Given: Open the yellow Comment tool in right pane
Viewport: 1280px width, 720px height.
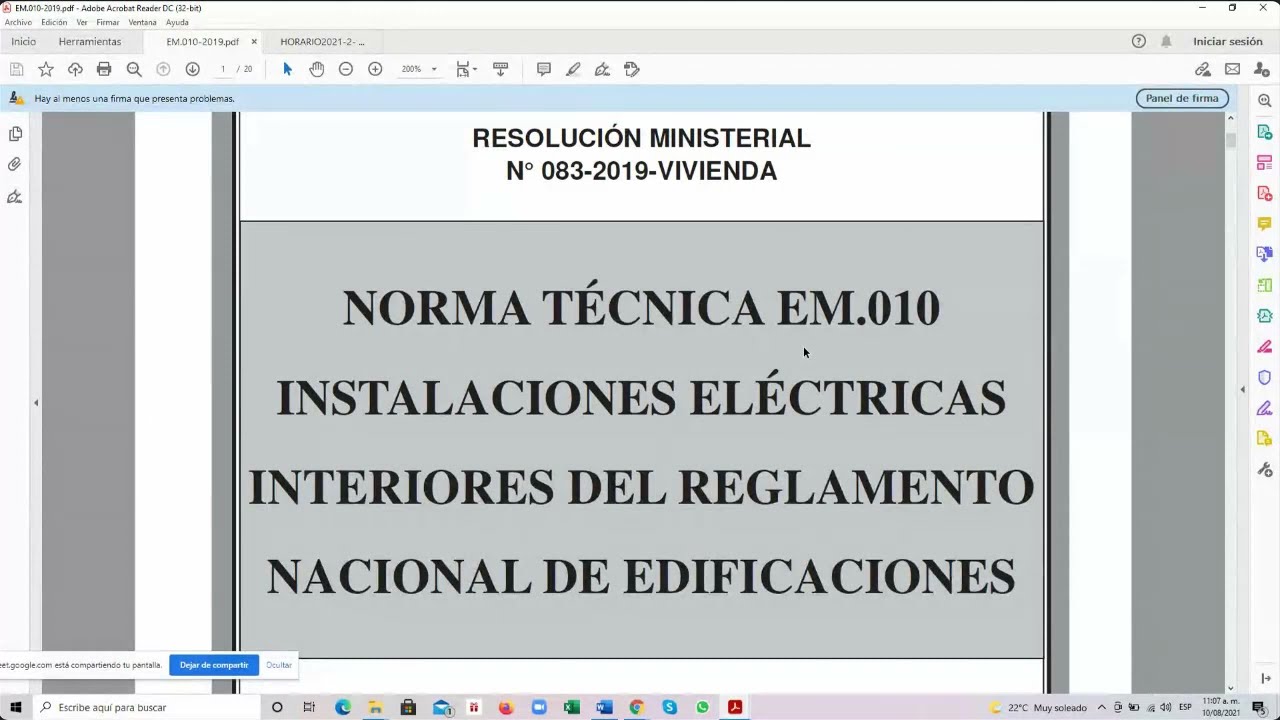Looking at the screenshot, I should click(1264, 223).
